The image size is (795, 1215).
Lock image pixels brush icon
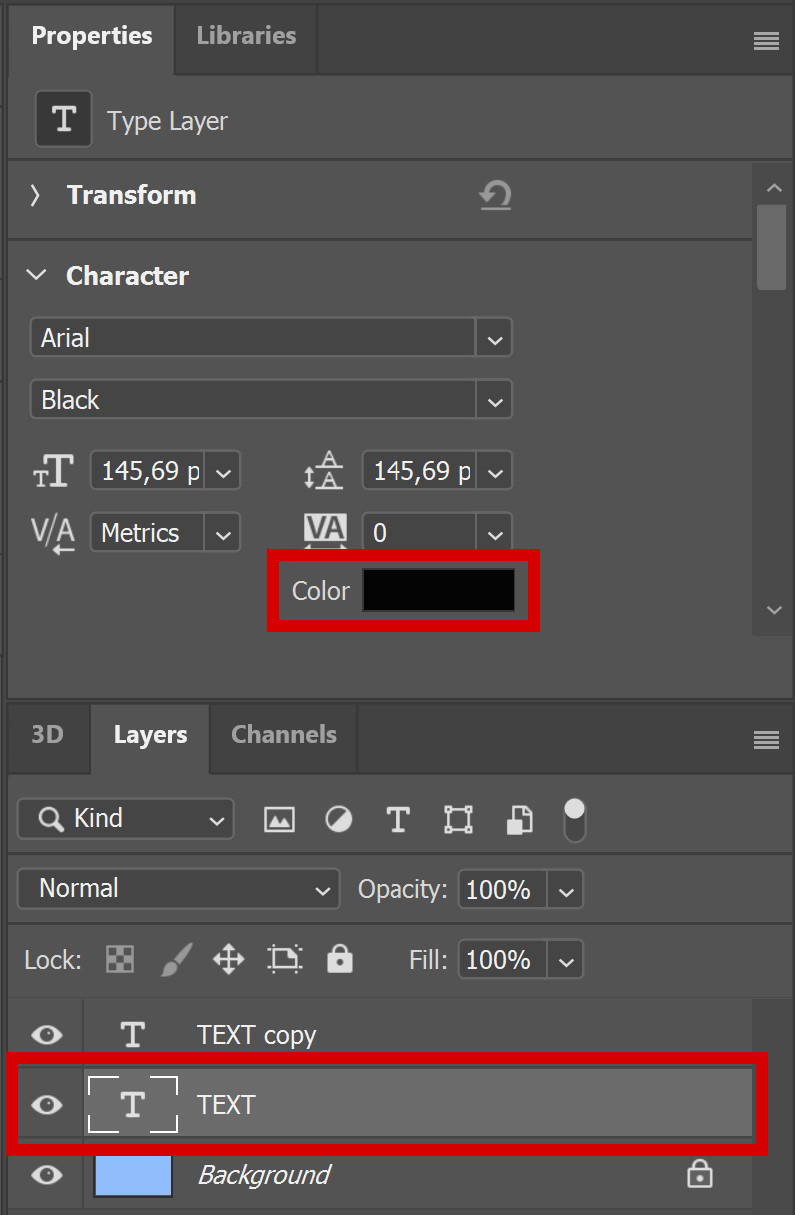pos(176,960)
